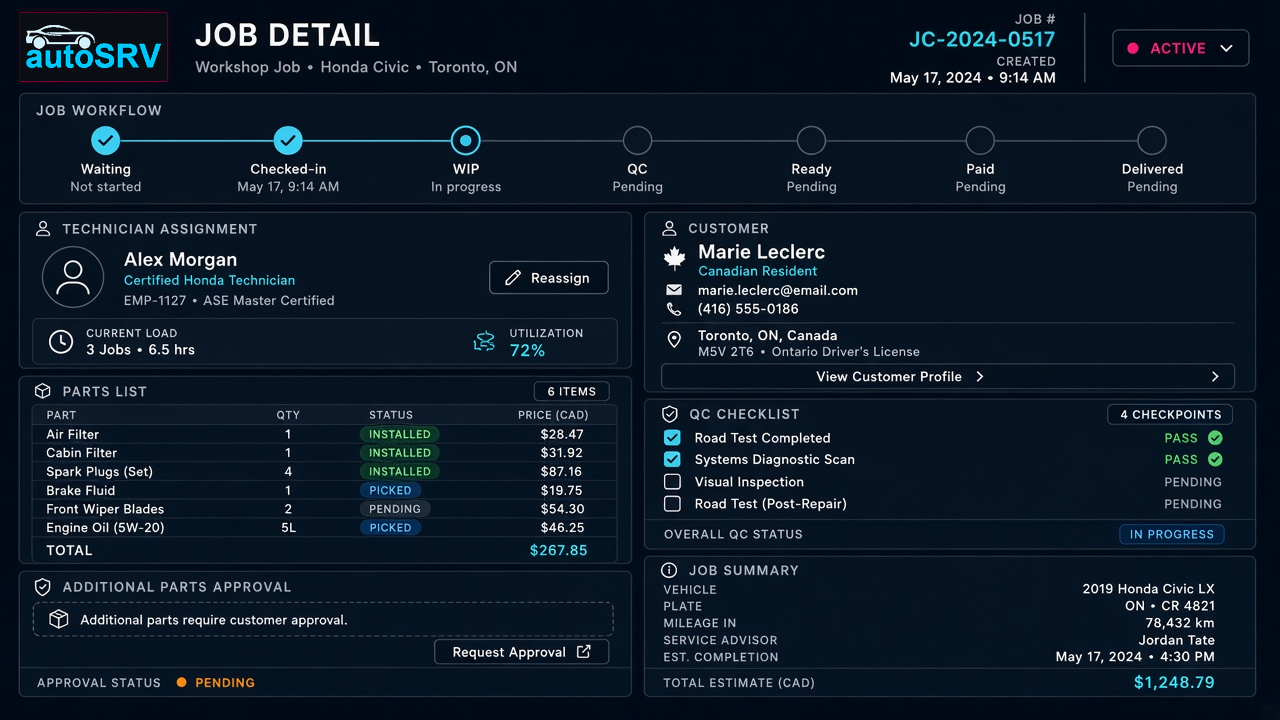Click the Parts List box icon

(x=43, y=391)
